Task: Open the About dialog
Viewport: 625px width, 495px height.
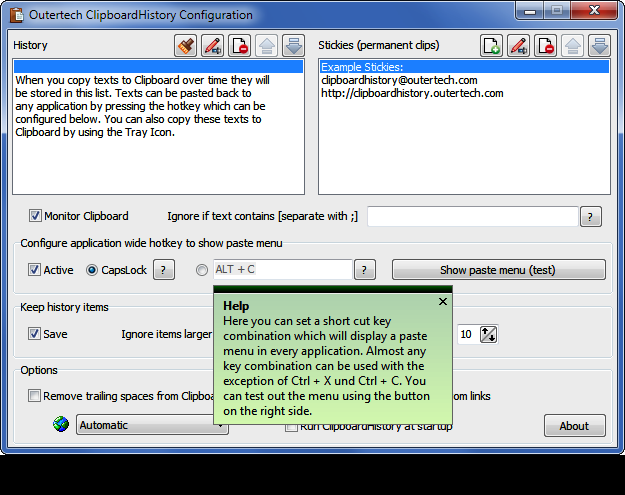Action: tap(574, 426)
